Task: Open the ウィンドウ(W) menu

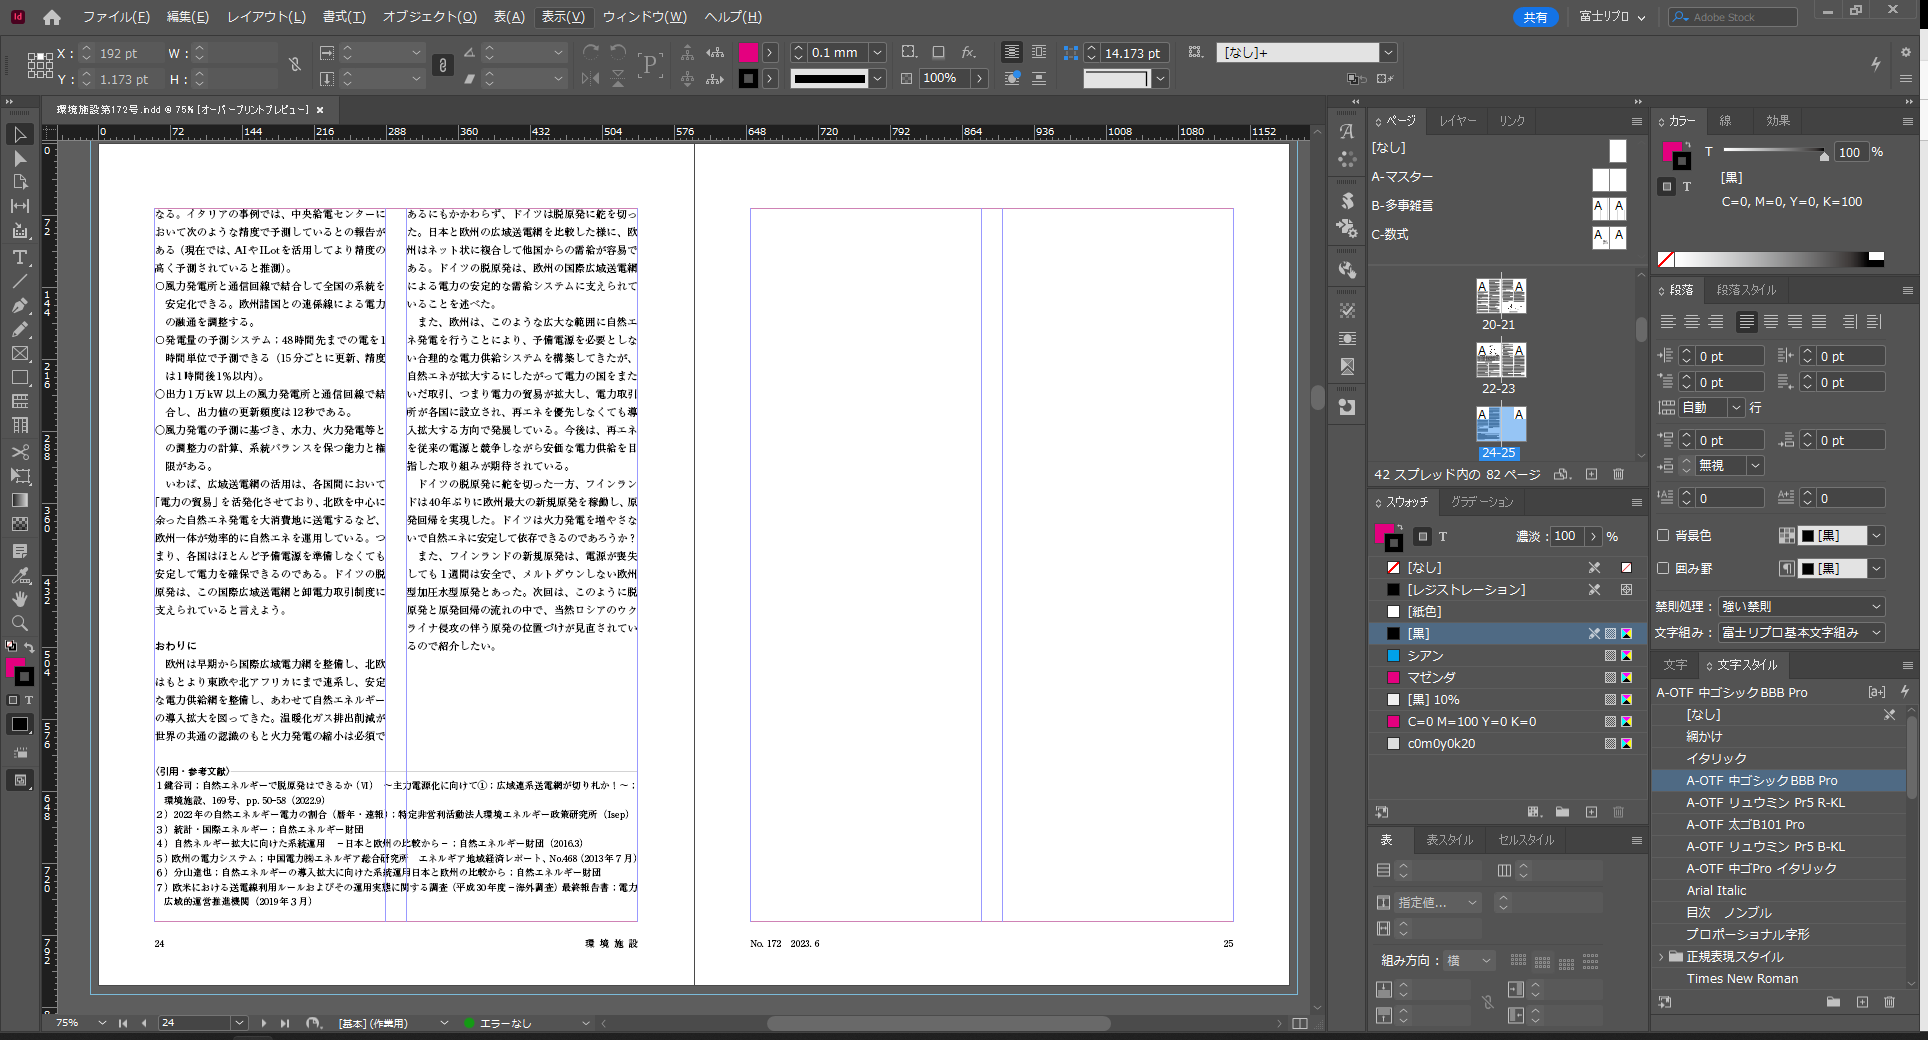Action: pyautogui.click(x=644, y=17)
